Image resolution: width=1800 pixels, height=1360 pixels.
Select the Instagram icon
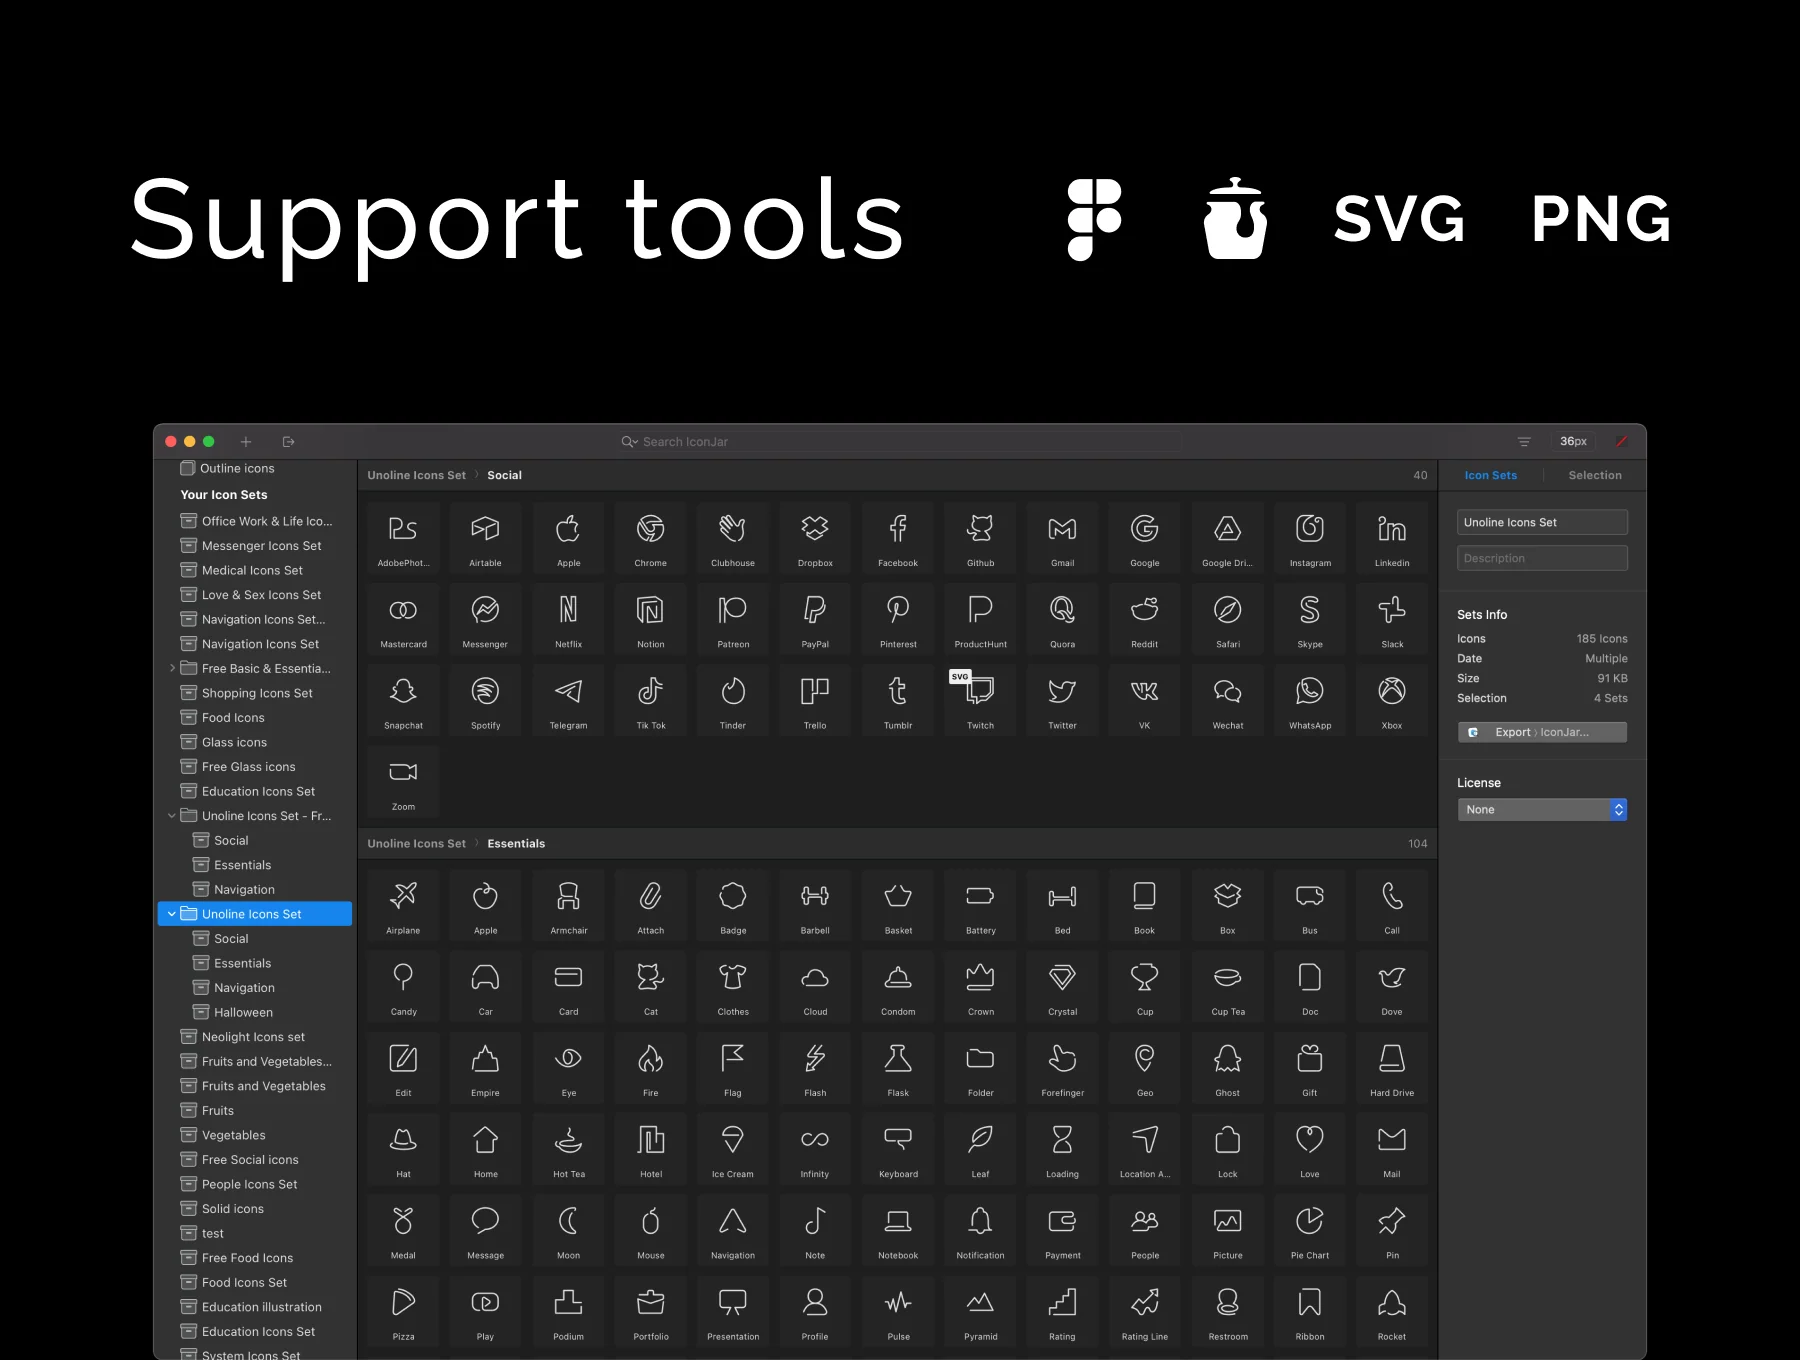point(1310,537)
